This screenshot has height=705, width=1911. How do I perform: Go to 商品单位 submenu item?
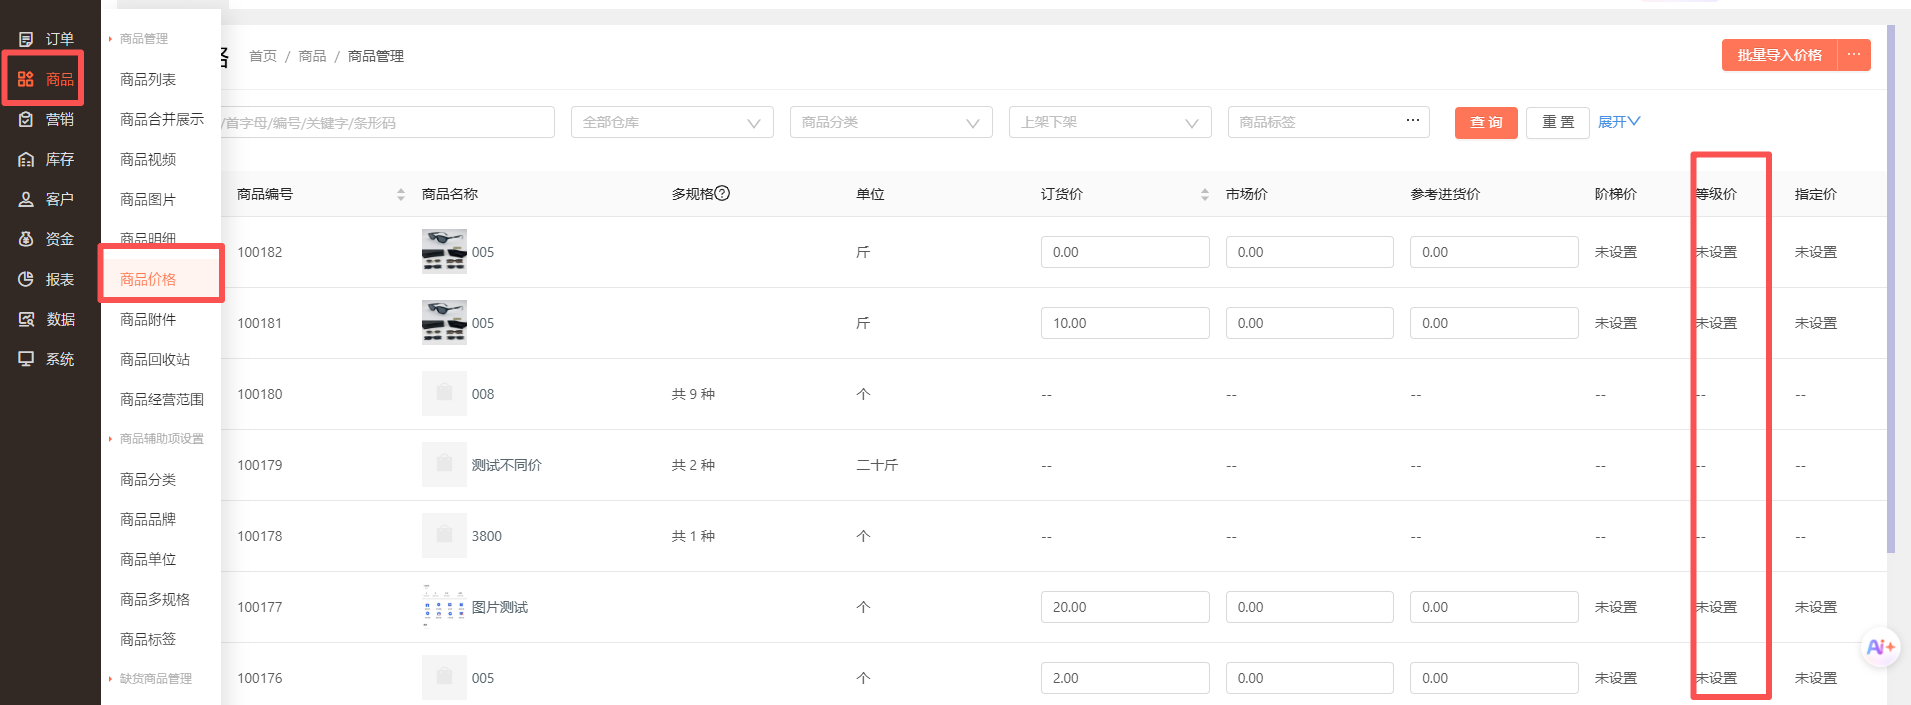(148, 559)
